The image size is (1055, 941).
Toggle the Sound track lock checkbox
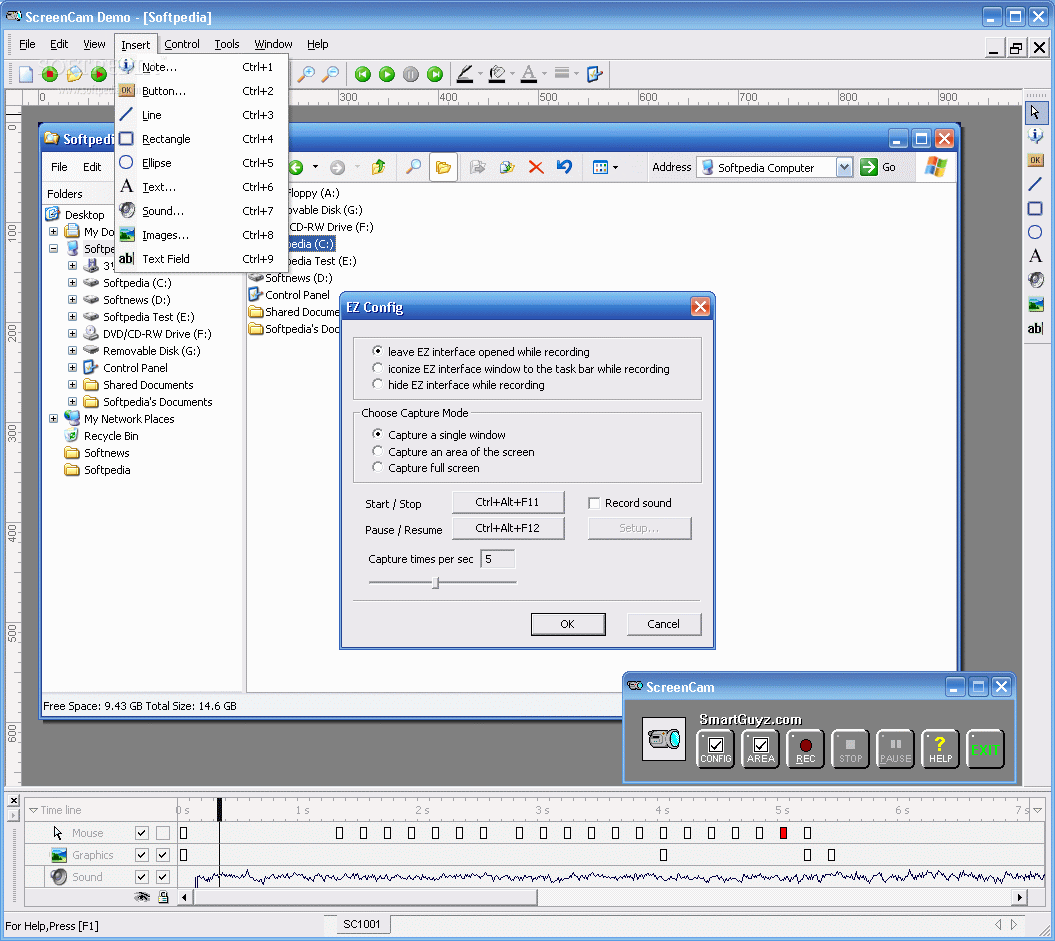(x=163, y=877)
